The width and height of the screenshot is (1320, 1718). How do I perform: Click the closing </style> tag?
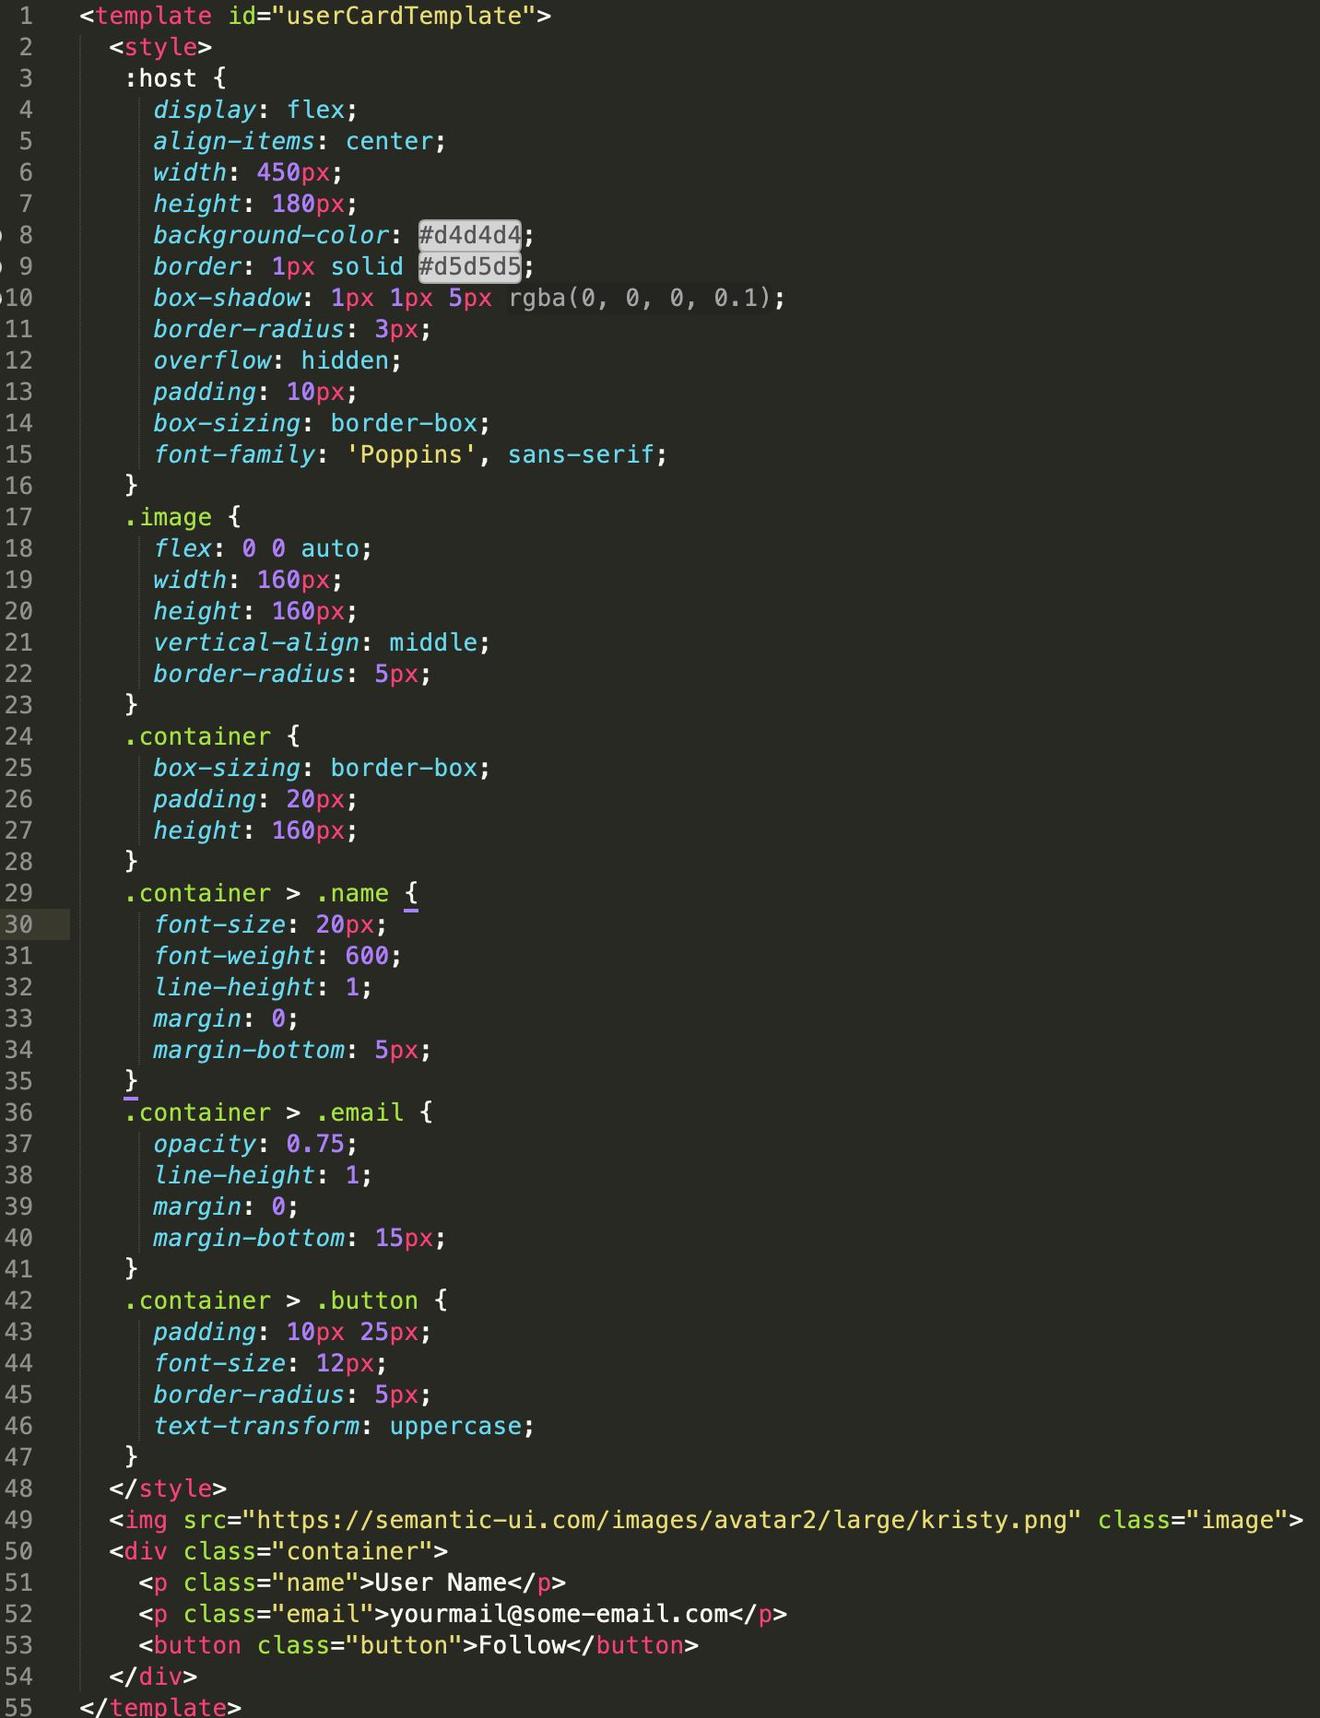coord(168,1489)
